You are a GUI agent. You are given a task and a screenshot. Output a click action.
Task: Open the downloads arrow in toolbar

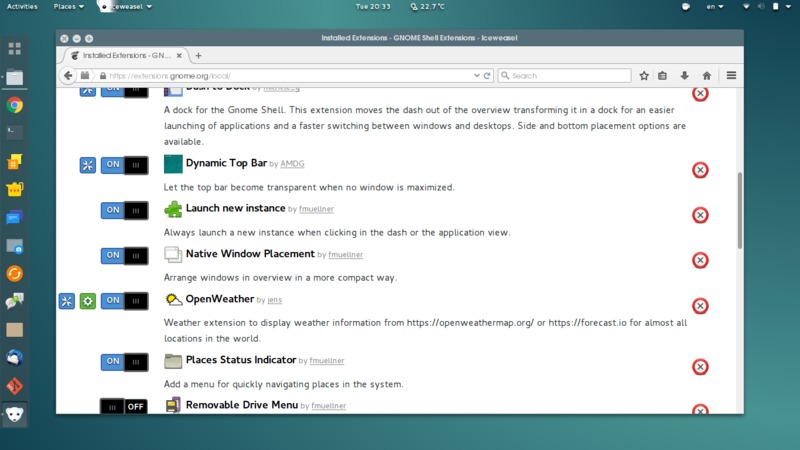pos(685,76)
